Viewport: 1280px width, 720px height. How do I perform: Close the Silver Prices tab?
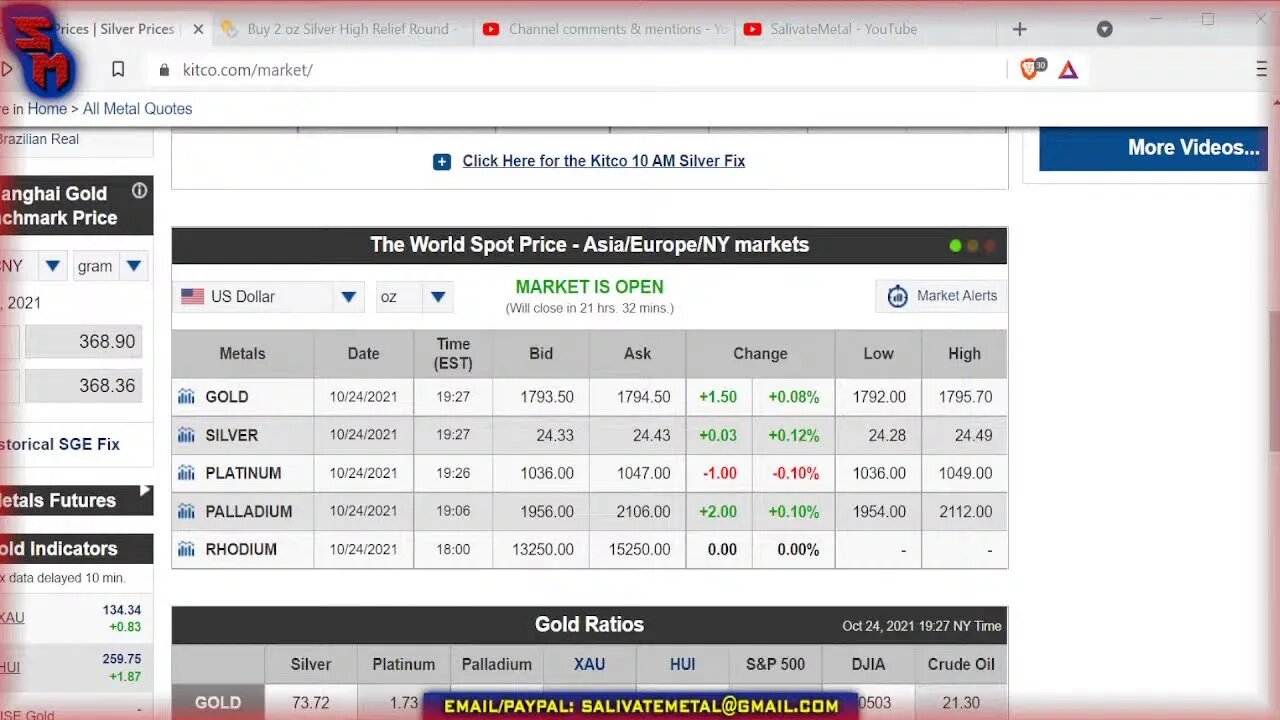198,29
